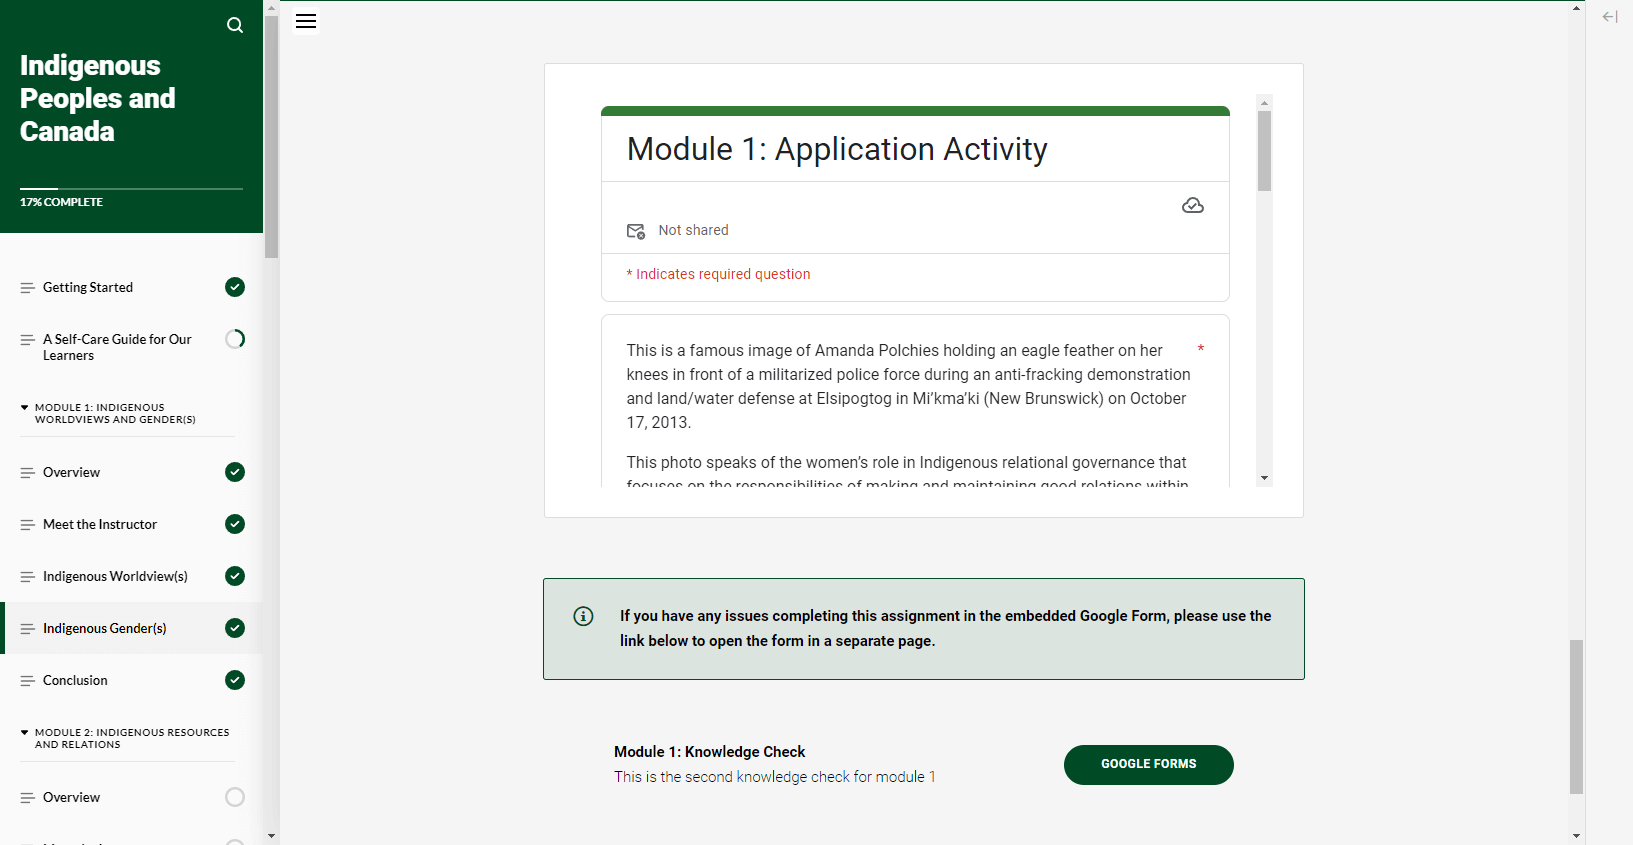Screen dimensions: 1633x845
Task: Click the Indigenous Gender(s) completed checkmark
Action: [235, 628]
